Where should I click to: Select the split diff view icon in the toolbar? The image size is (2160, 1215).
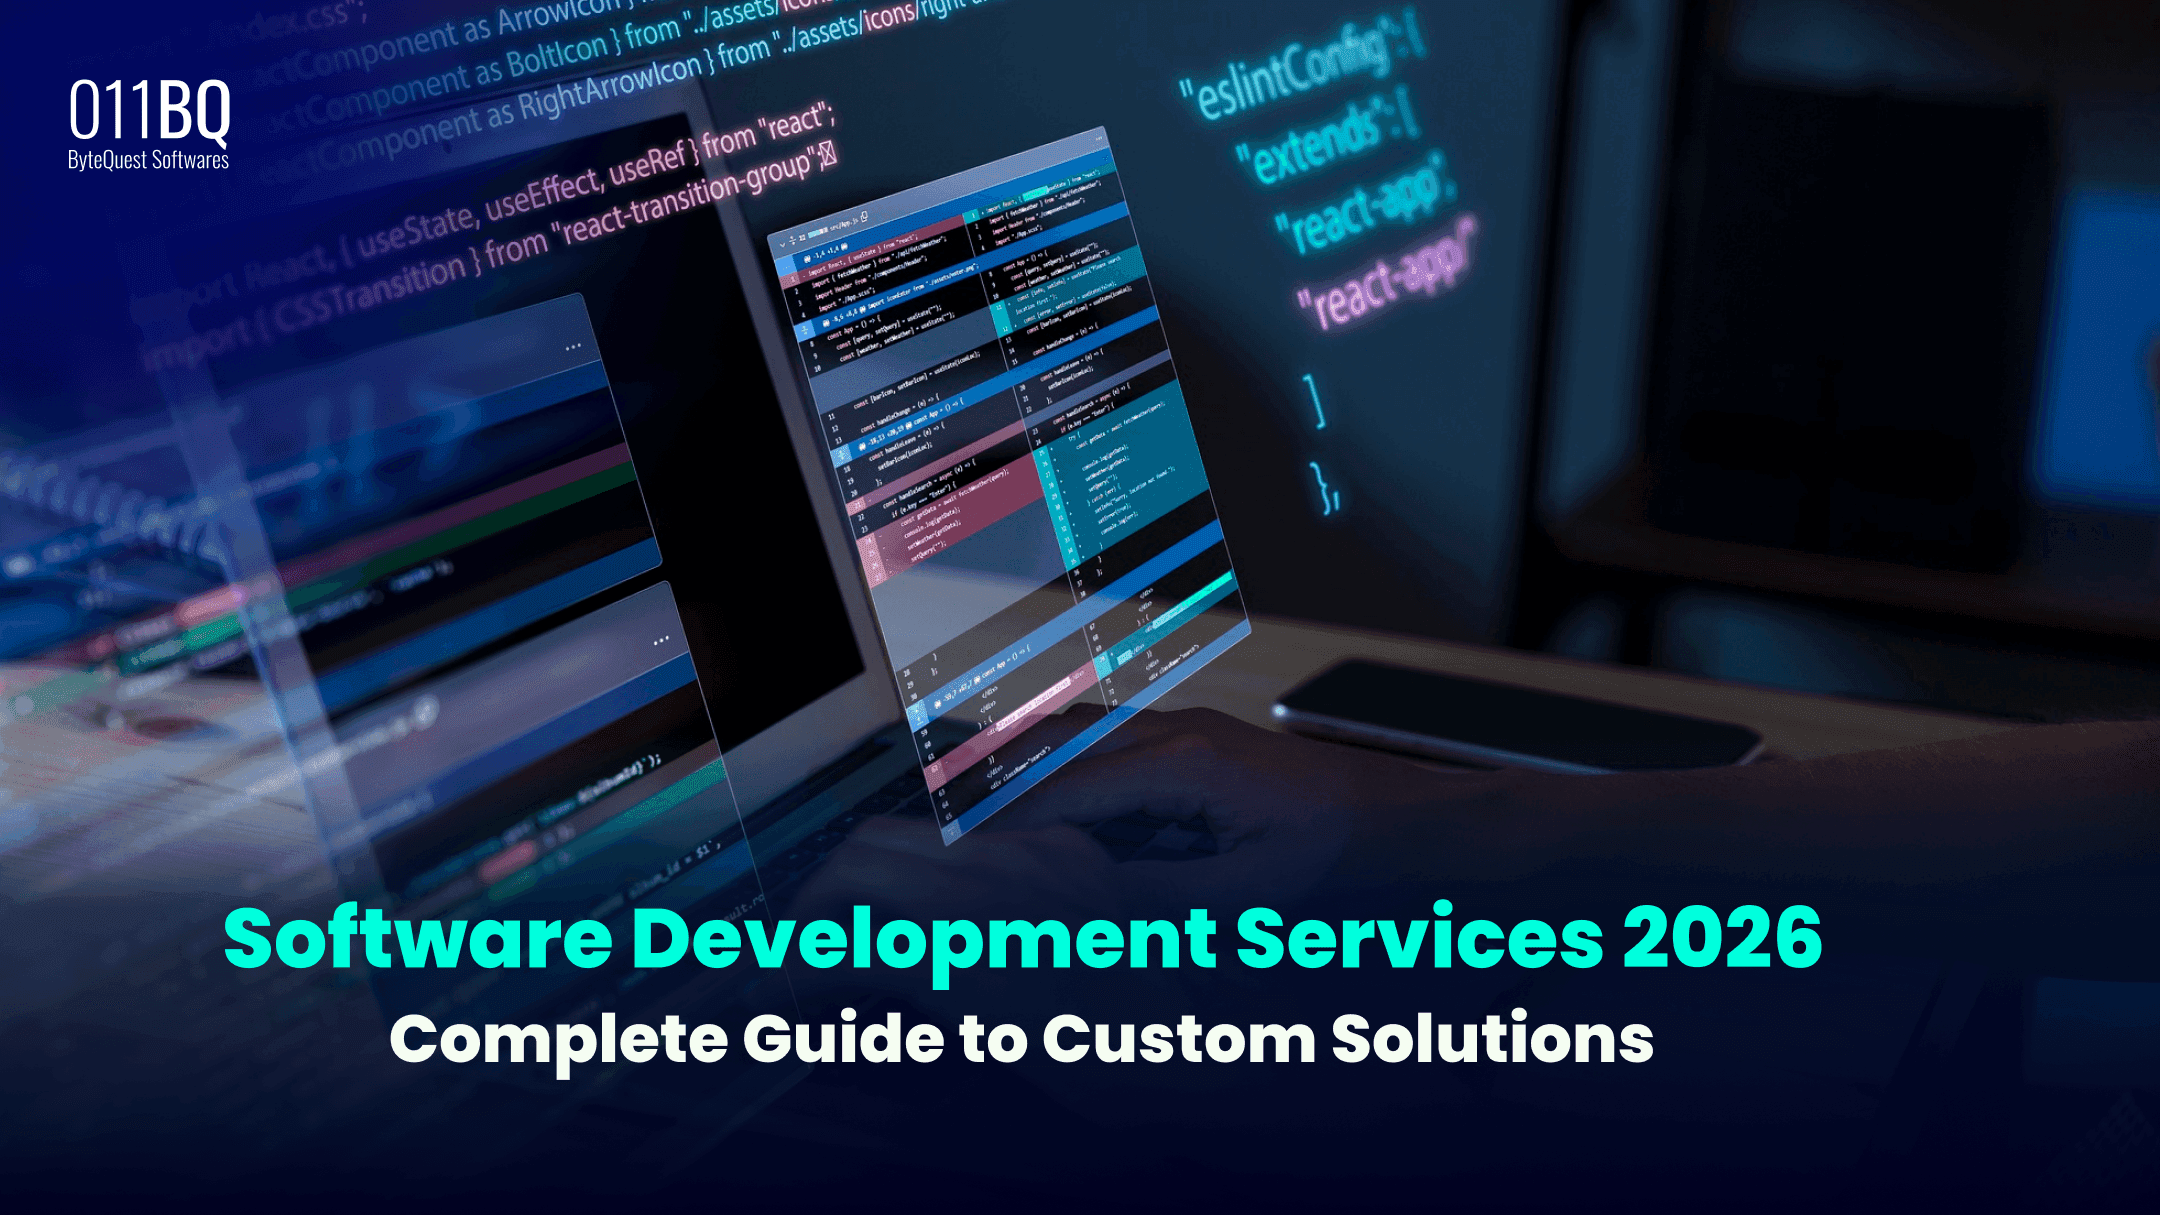click(794, 240)
